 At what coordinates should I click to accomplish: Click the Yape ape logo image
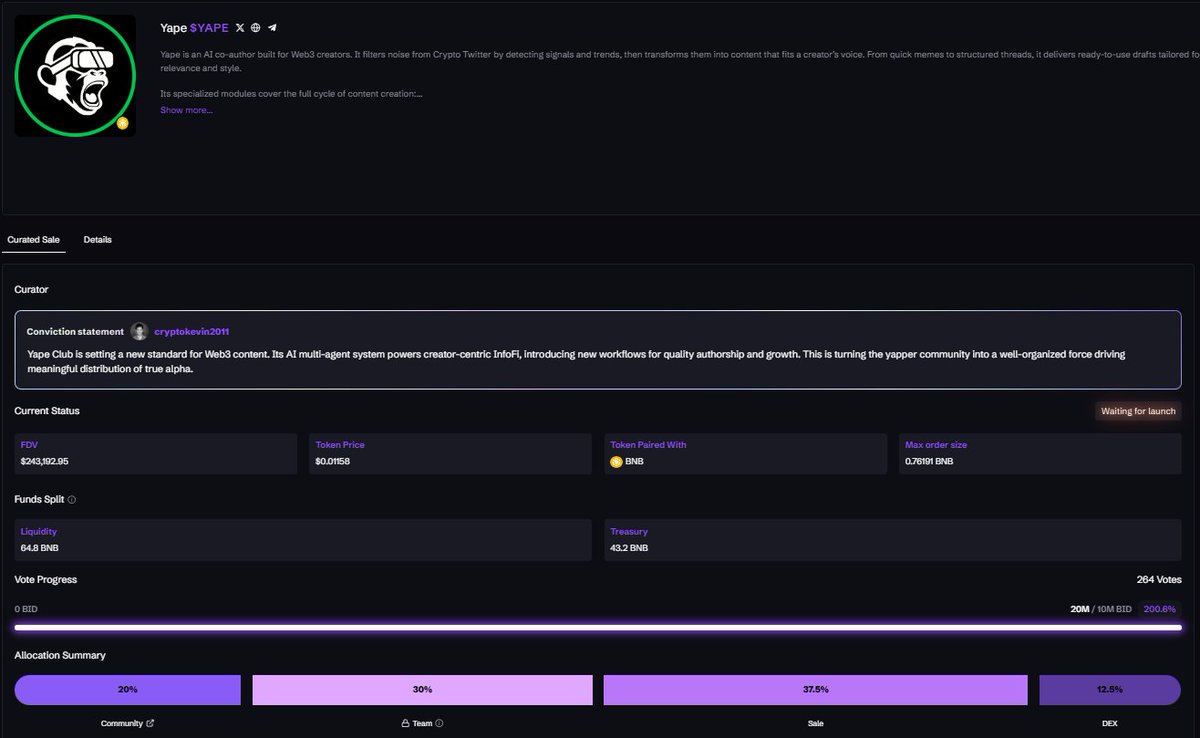pos(75,76)
